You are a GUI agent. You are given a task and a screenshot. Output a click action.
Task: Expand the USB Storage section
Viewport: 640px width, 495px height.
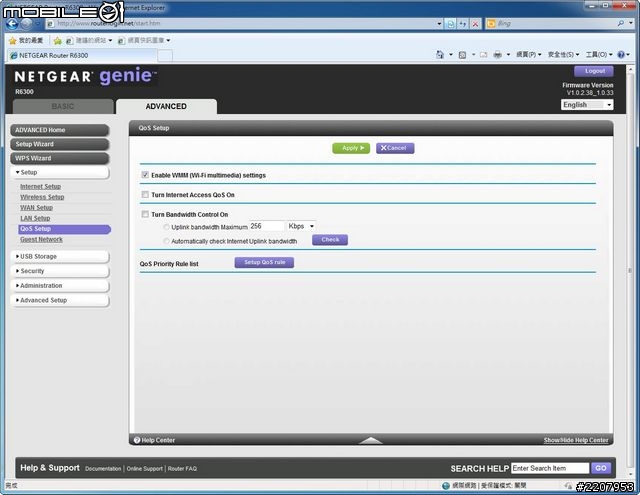coord(60,256)
